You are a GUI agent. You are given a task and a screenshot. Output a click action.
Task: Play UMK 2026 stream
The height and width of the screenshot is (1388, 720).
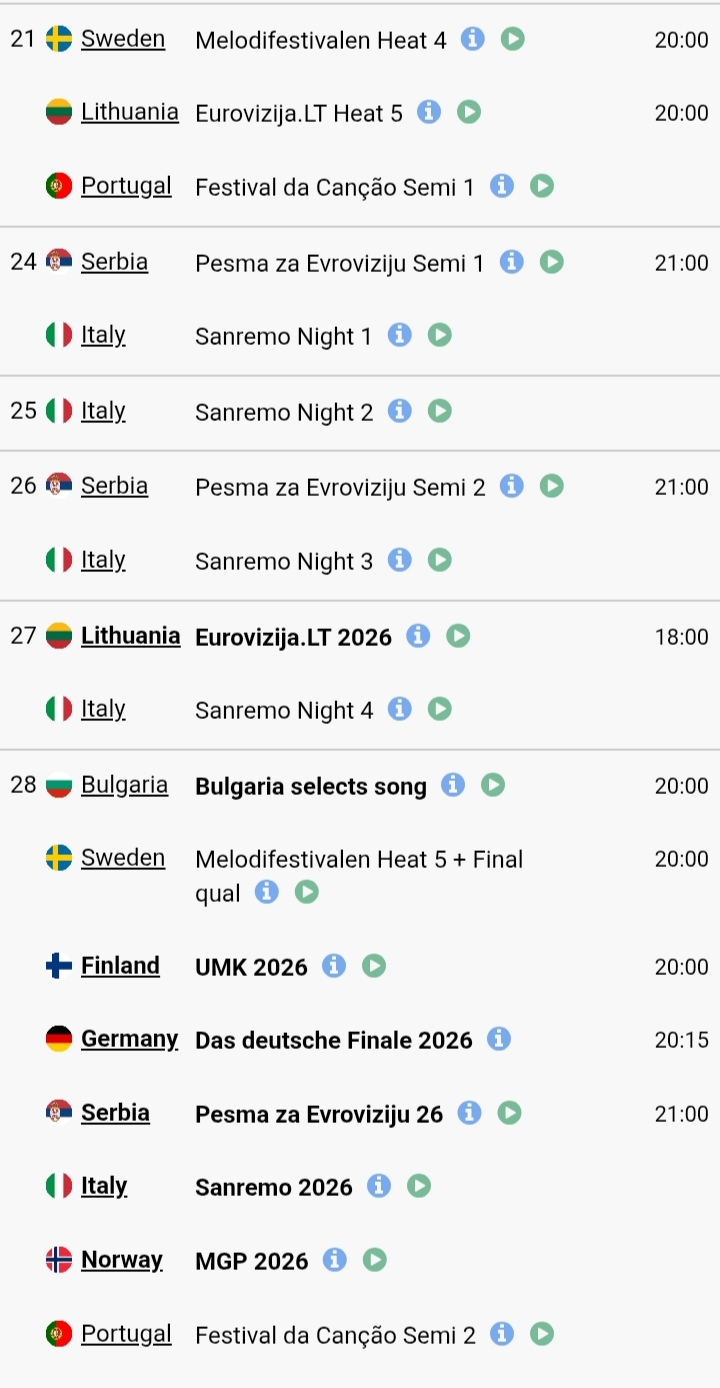(374, 966)
